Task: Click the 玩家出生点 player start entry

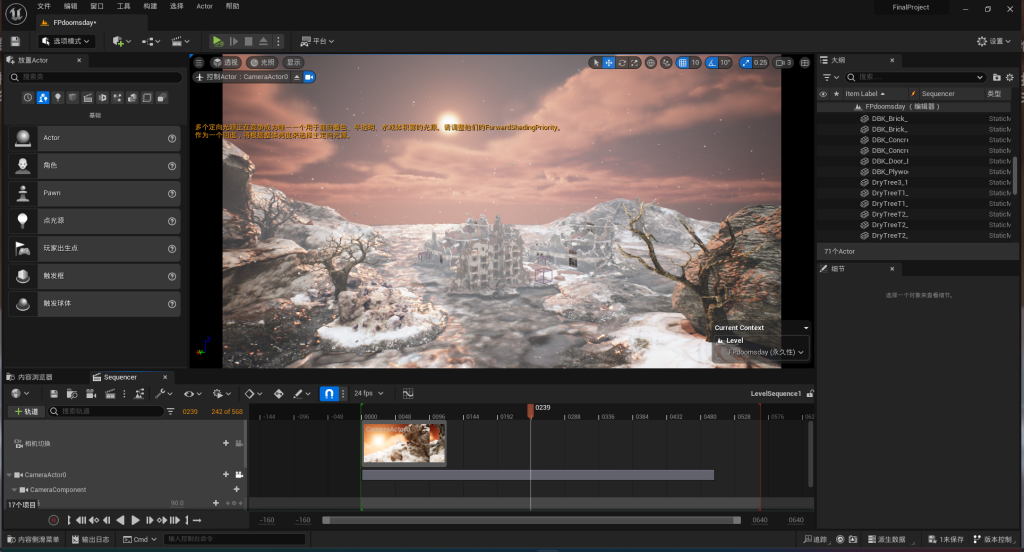Action: pos(95,248)
